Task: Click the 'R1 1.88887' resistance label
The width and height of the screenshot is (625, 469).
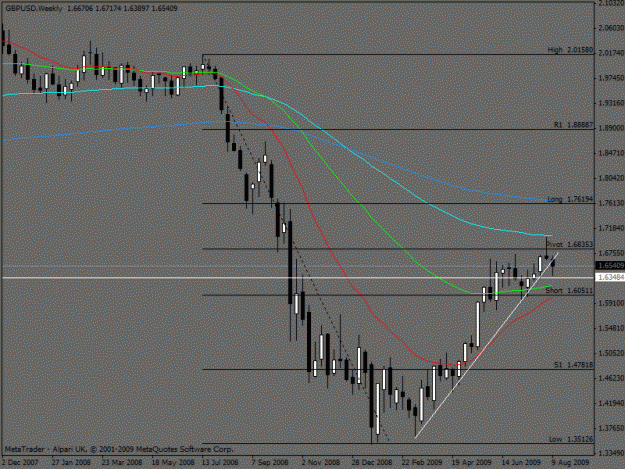Action: 573,125
